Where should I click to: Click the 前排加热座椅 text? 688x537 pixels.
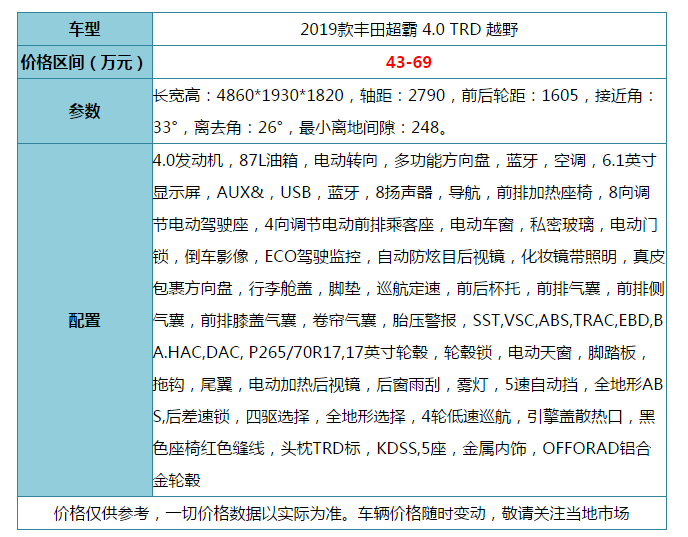544,193
